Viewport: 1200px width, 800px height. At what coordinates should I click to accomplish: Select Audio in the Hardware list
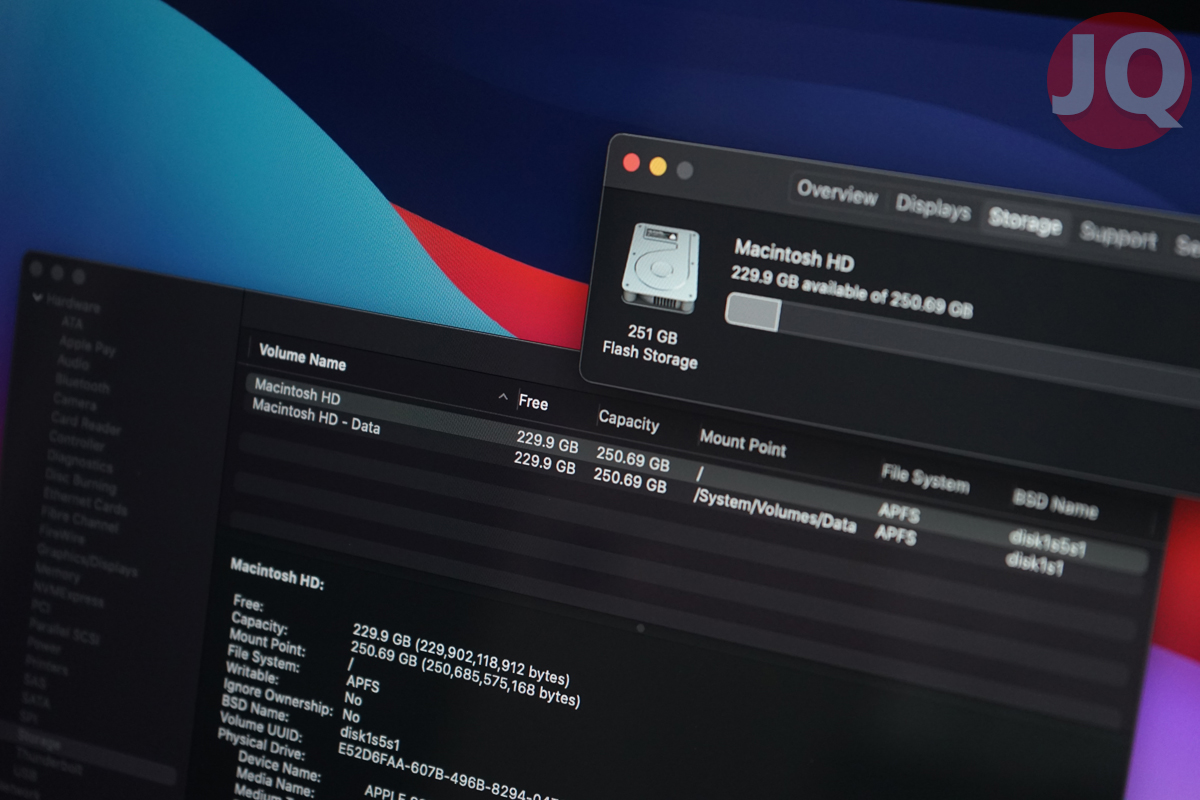click(73, 362)
